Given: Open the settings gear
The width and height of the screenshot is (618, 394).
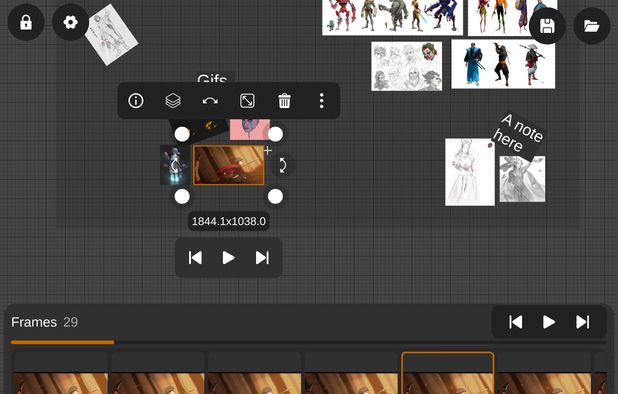Looking at the screenshot, I should tap(71, 22).
